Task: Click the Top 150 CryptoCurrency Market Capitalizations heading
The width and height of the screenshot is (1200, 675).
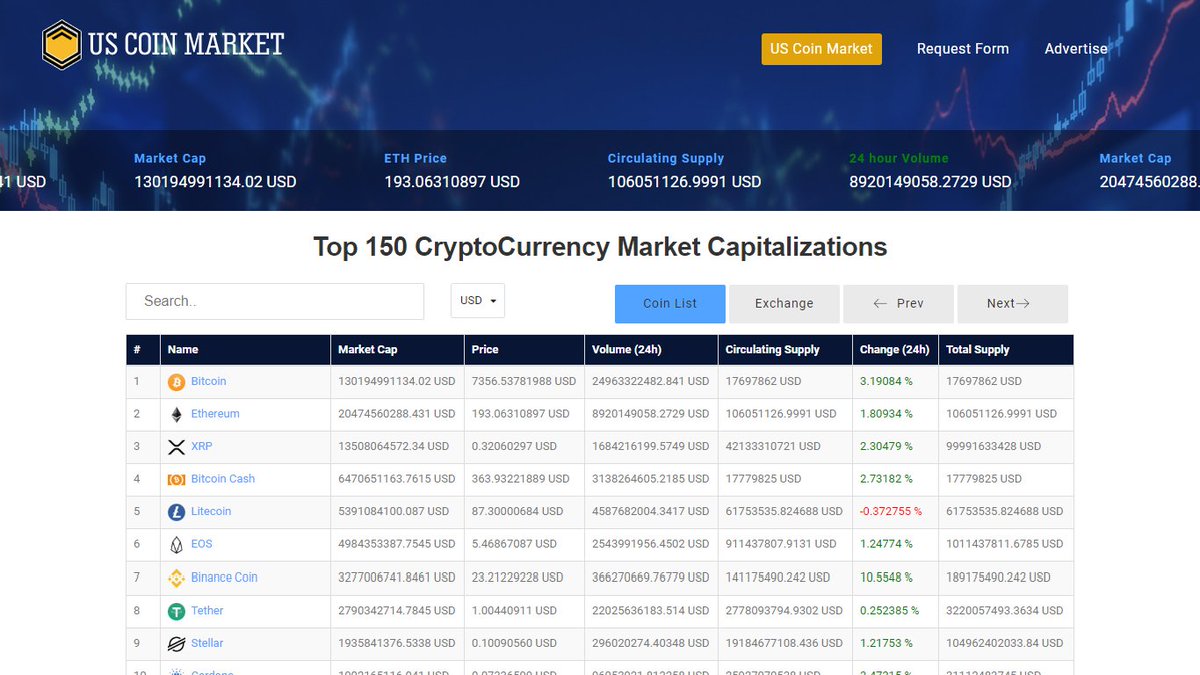Action: coord(600,246)
